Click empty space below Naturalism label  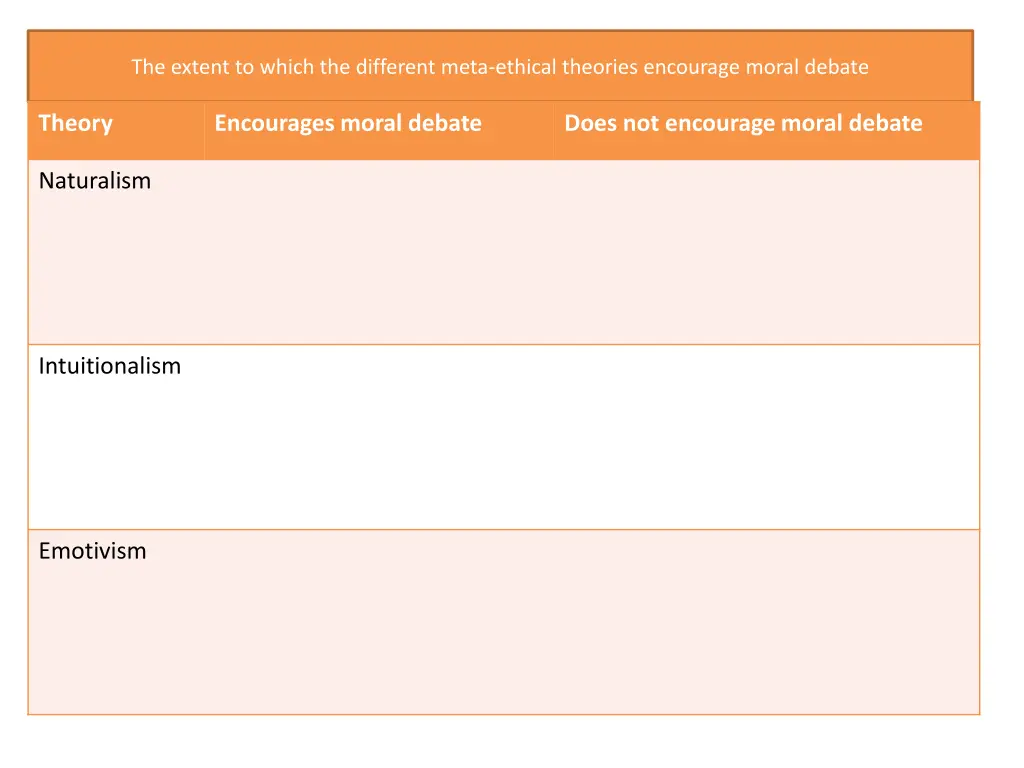[116, 272]
